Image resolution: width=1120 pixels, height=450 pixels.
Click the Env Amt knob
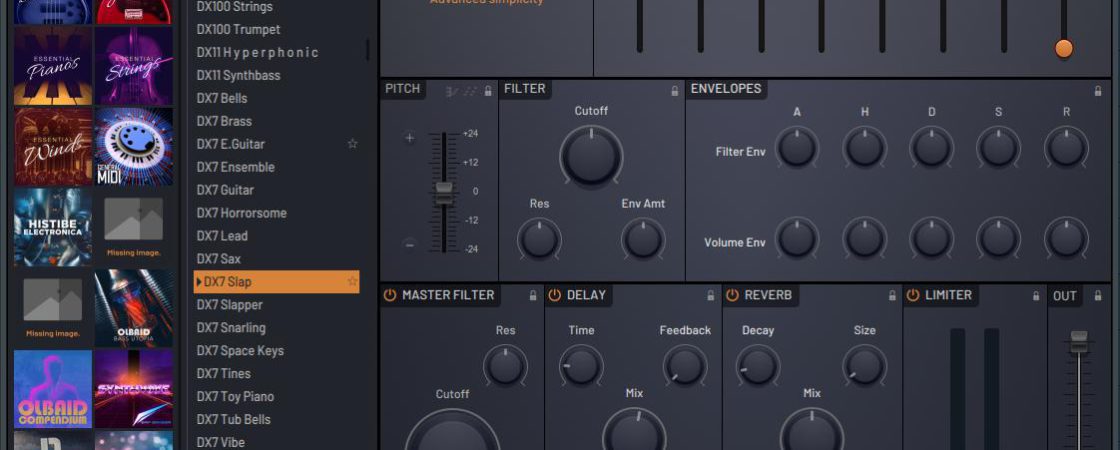pyautogui.click(x=643, y=239)
